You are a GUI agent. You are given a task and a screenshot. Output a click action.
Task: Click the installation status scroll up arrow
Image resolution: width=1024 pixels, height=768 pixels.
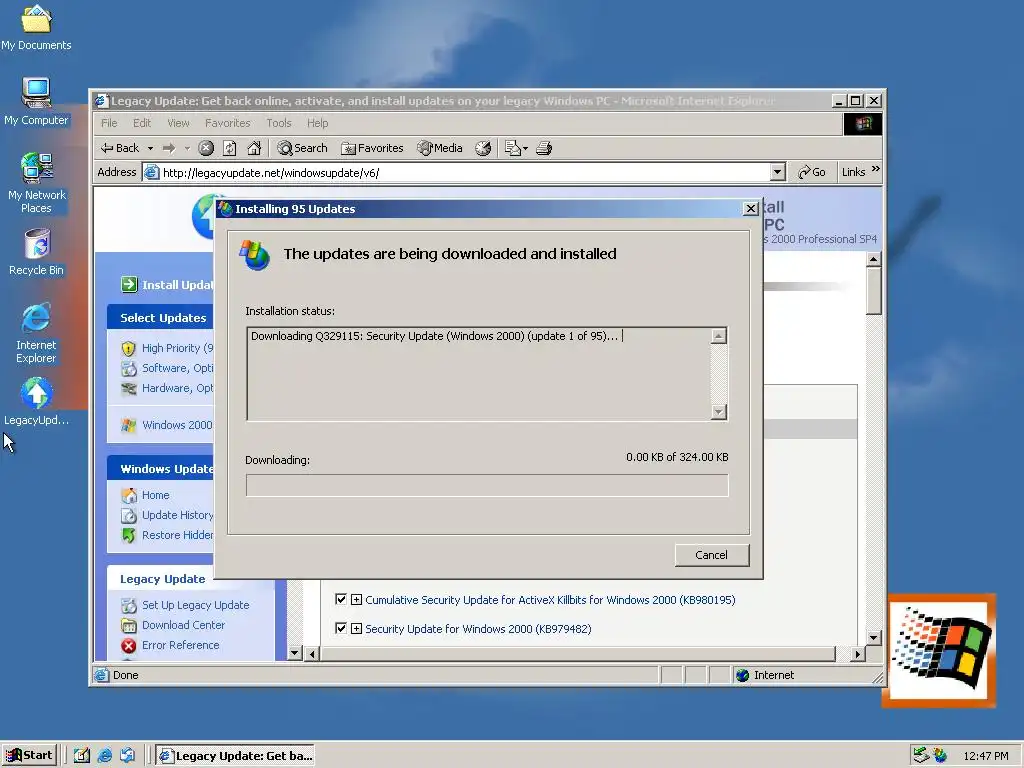[718, 336]
